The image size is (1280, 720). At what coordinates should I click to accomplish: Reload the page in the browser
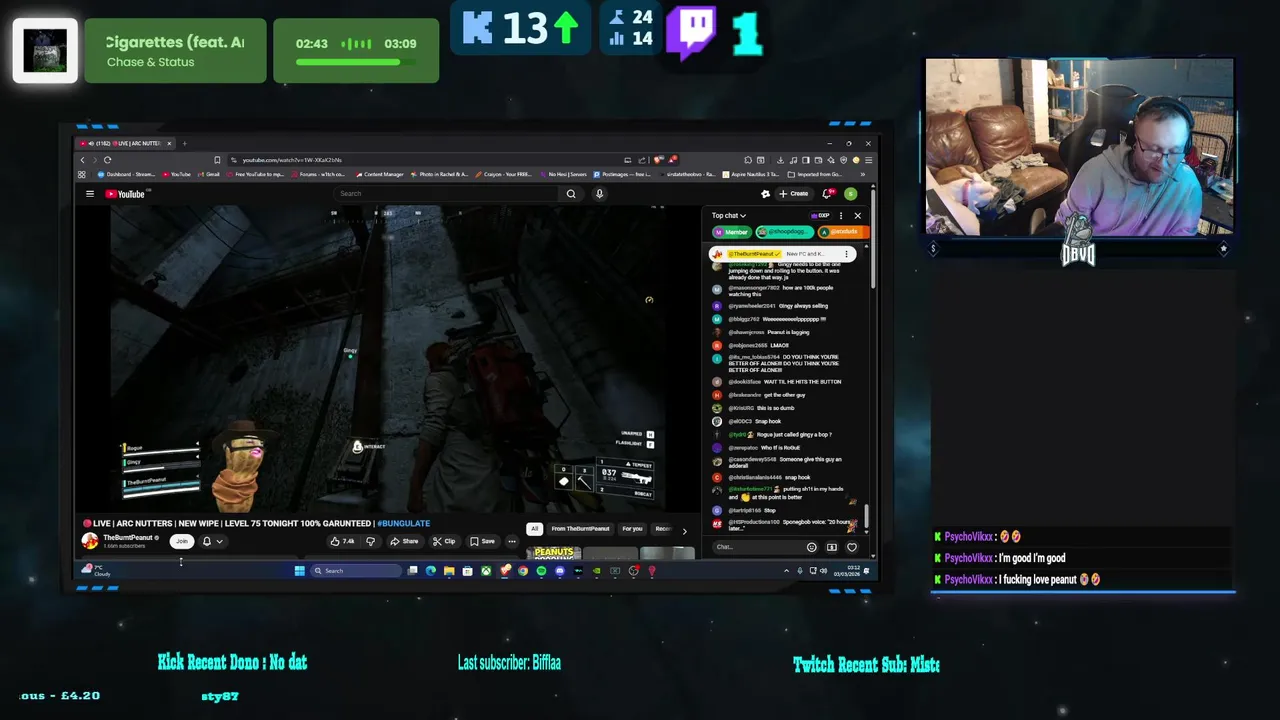107,160
